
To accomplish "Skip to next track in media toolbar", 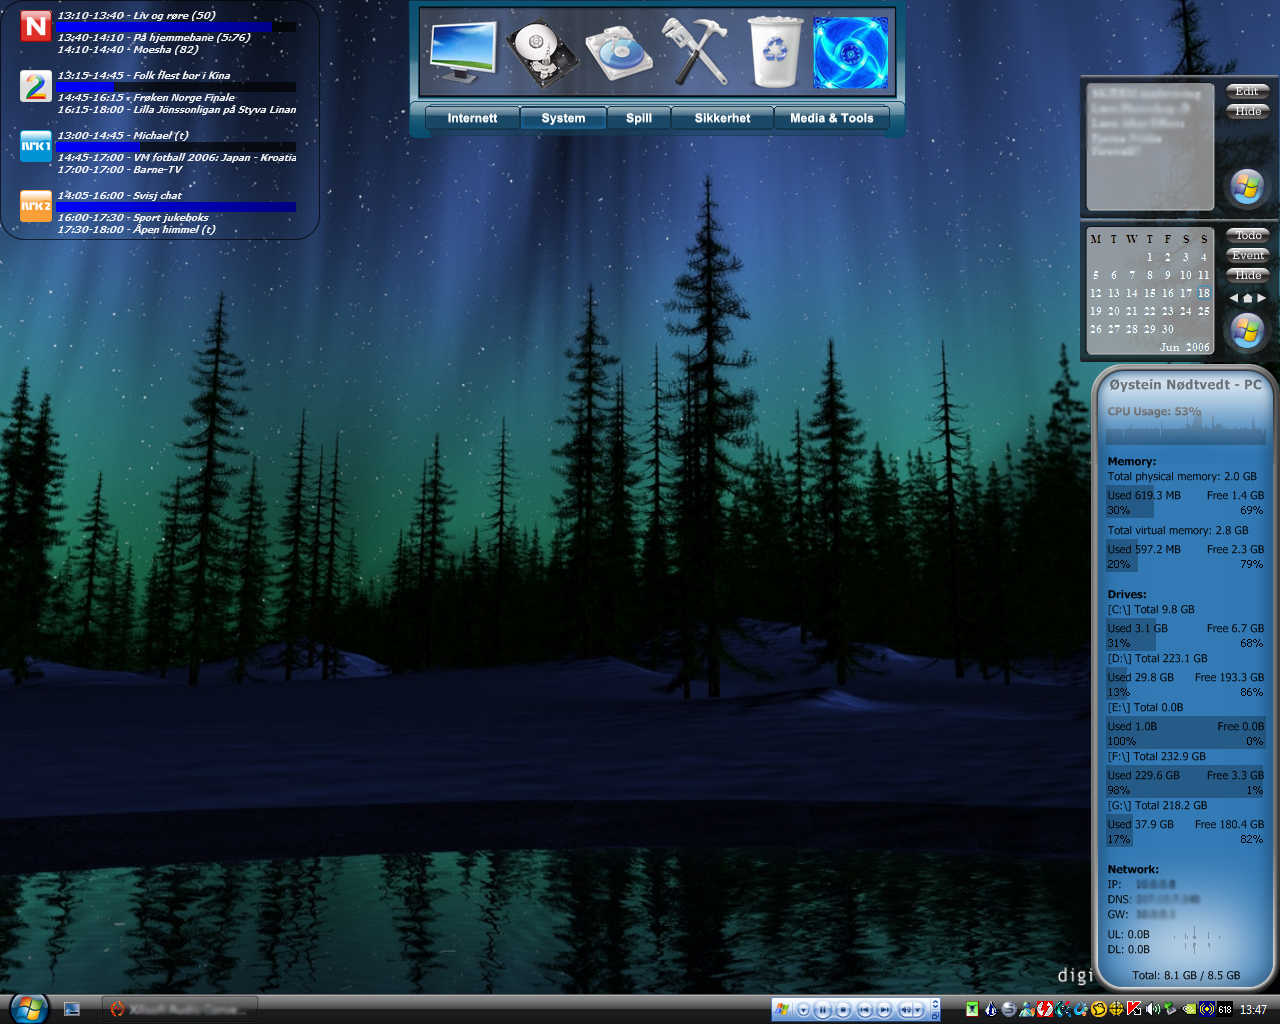I will click(883, 1010).
